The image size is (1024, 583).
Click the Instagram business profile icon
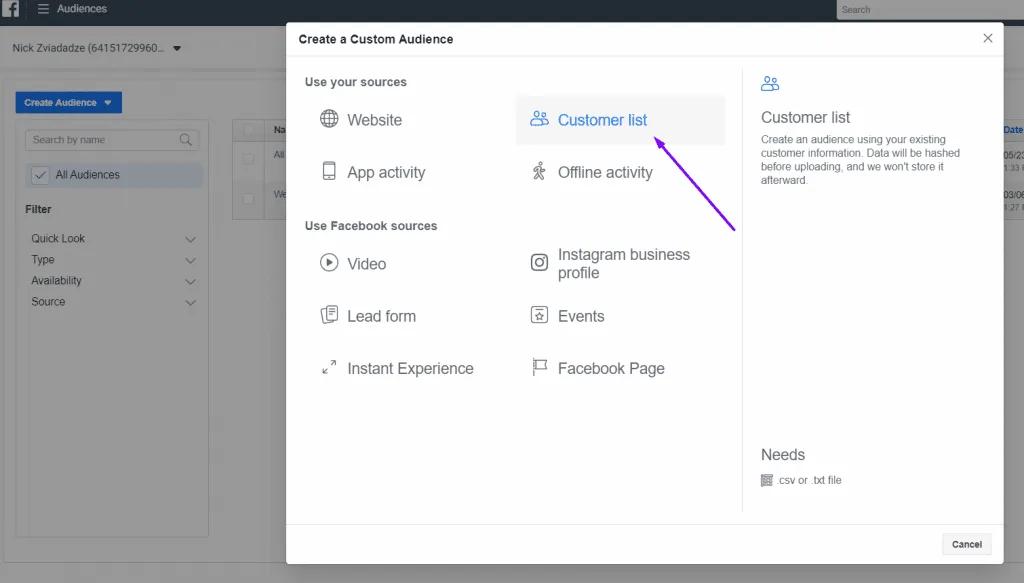539,262
